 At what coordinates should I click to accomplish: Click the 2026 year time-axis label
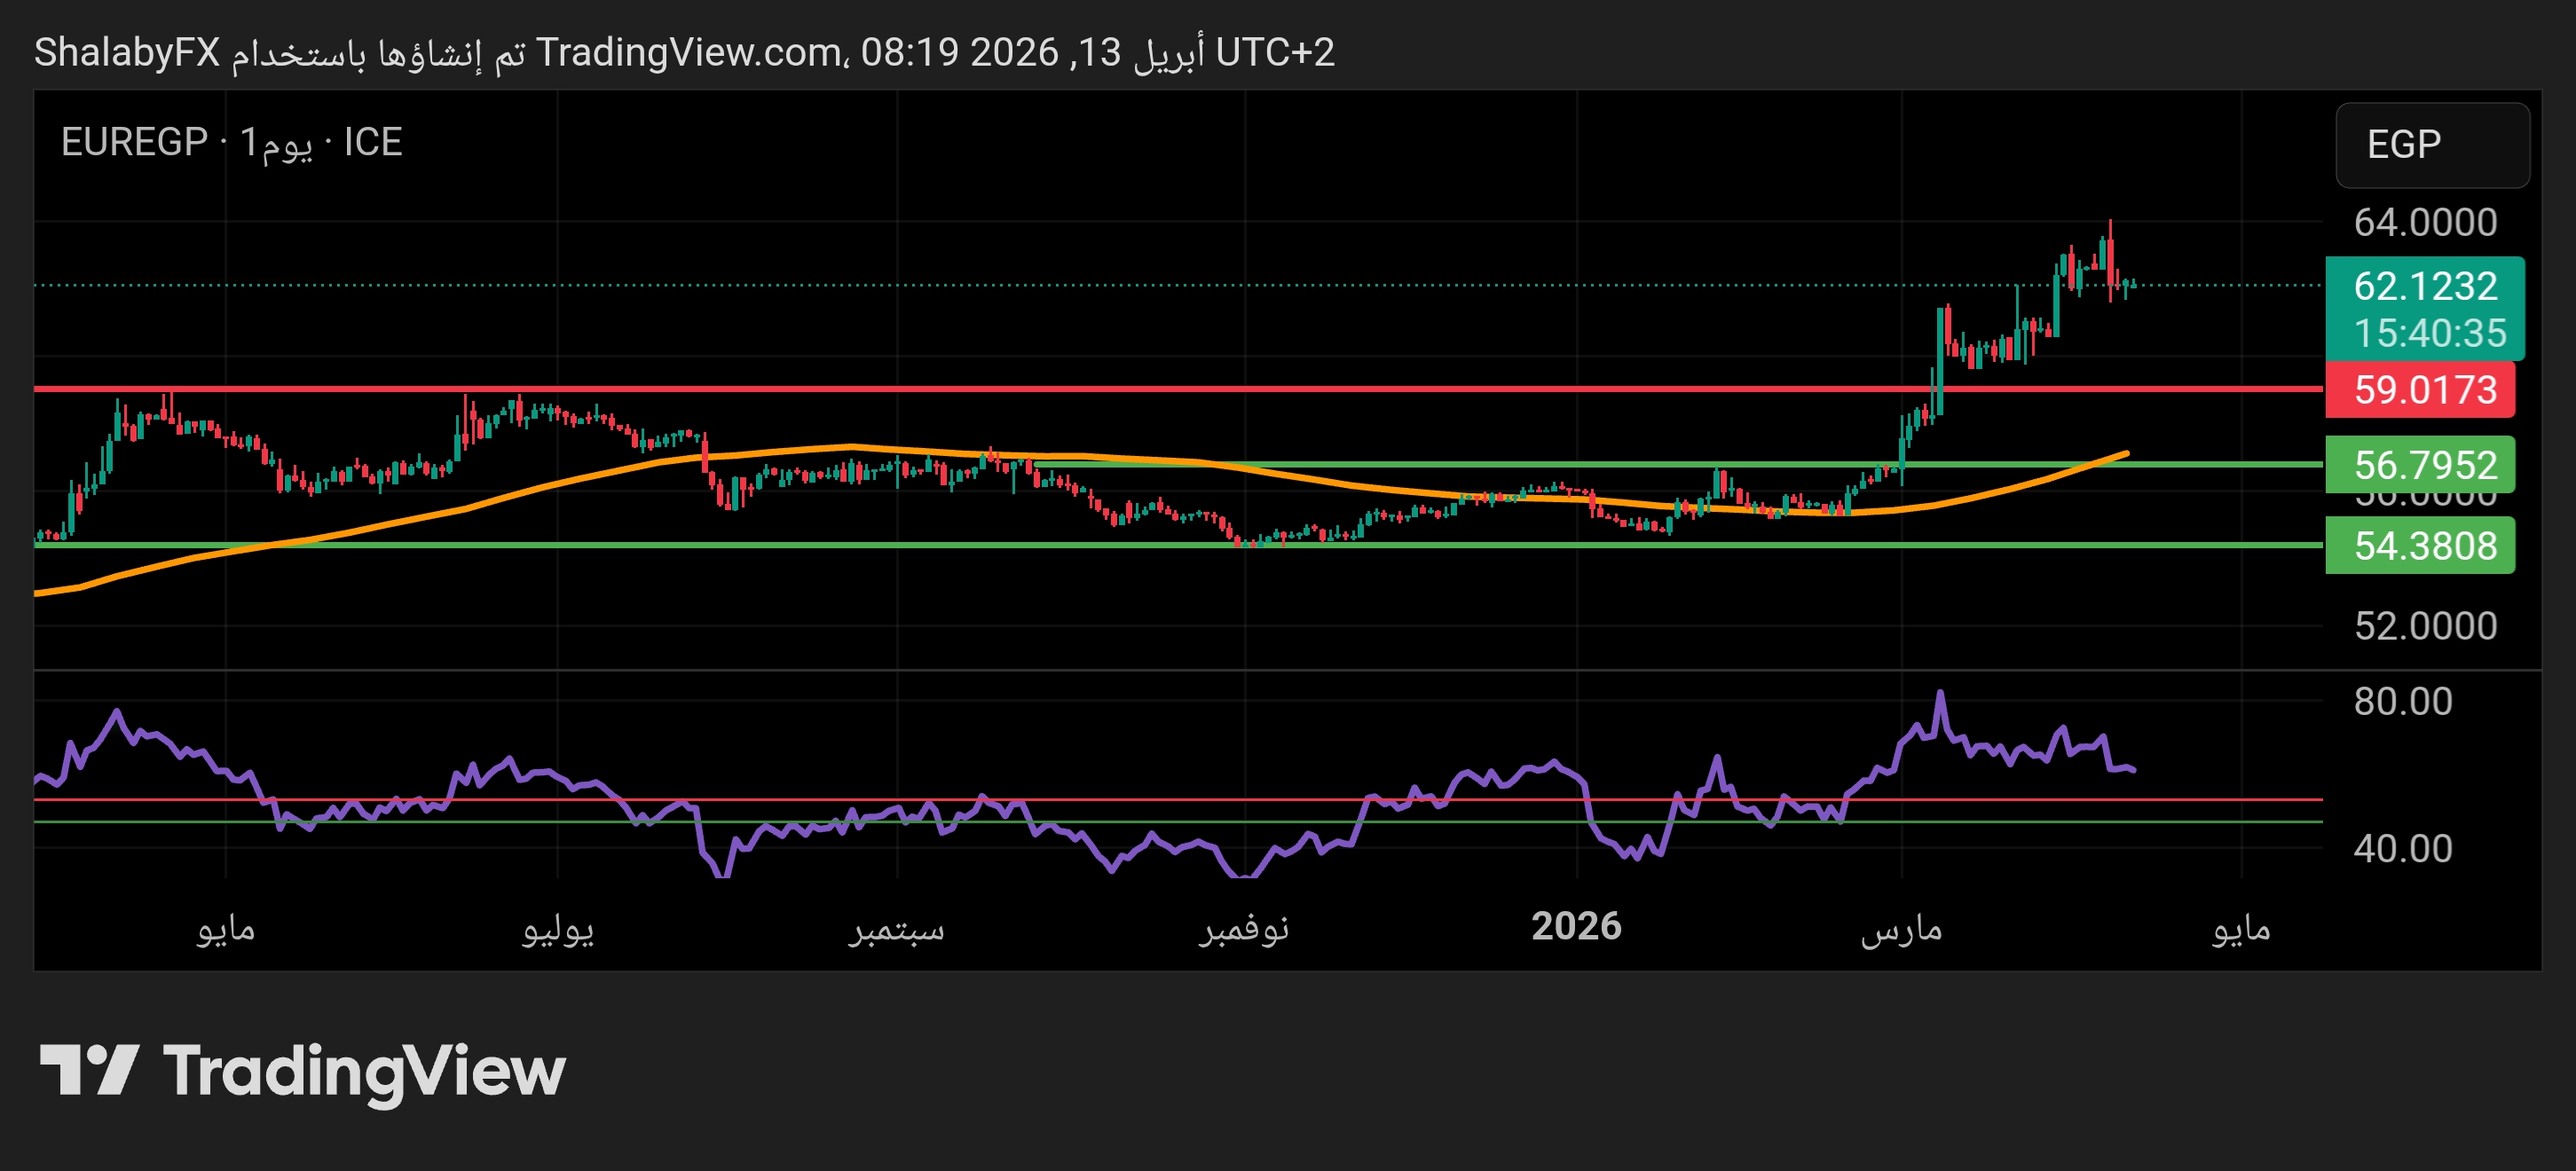[1576, 927]
